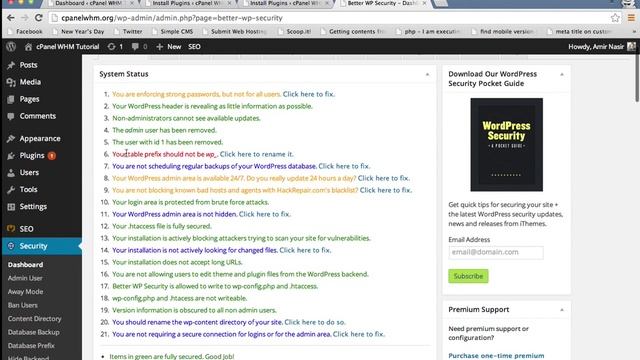Switch to Dashboard cPanel WHM tab

(89, 3)
